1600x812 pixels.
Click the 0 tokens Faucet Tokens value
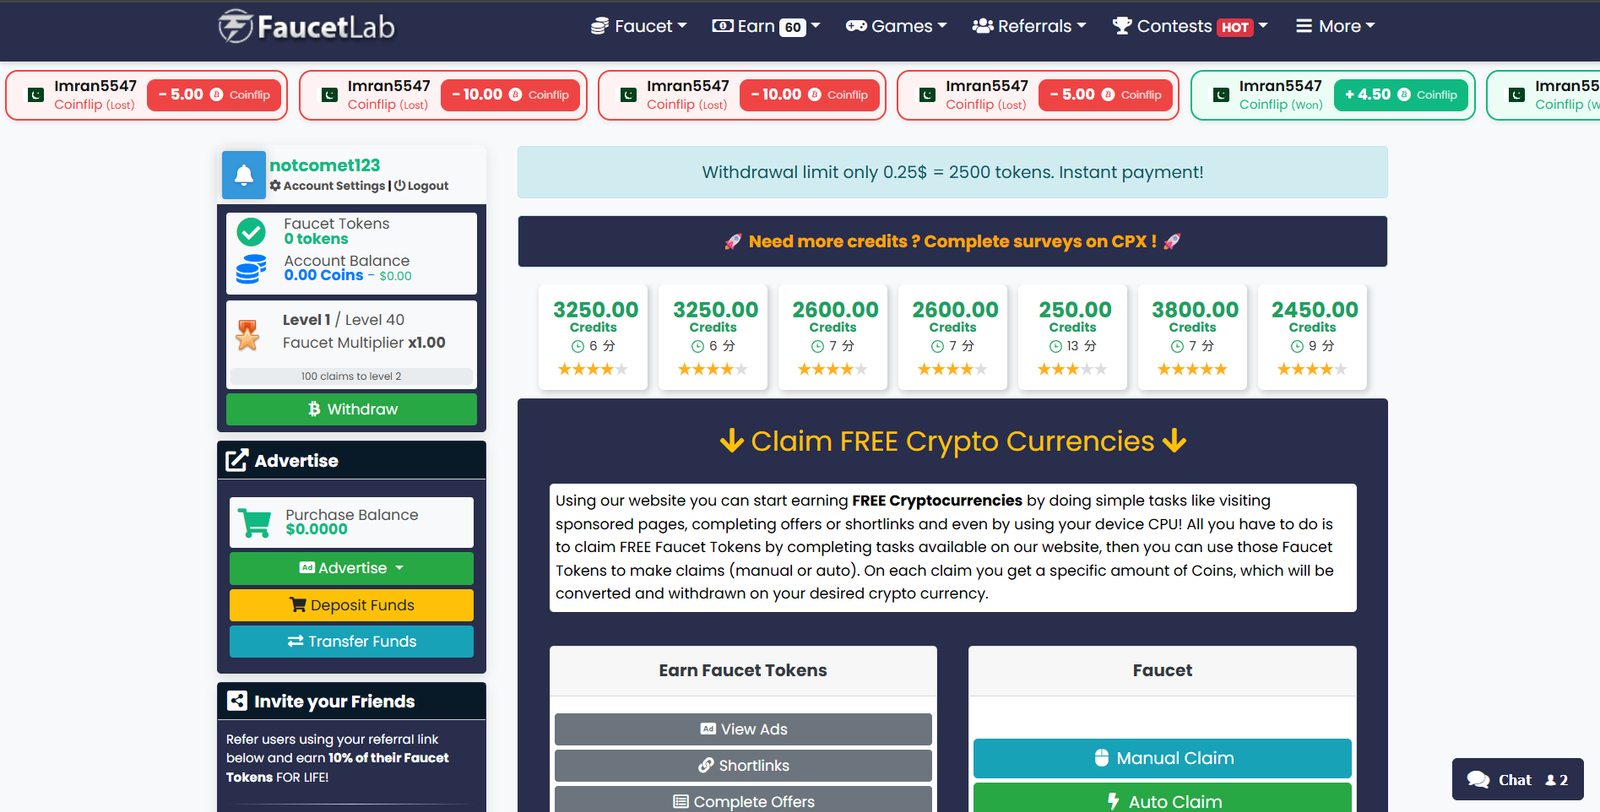coord(316,239)
